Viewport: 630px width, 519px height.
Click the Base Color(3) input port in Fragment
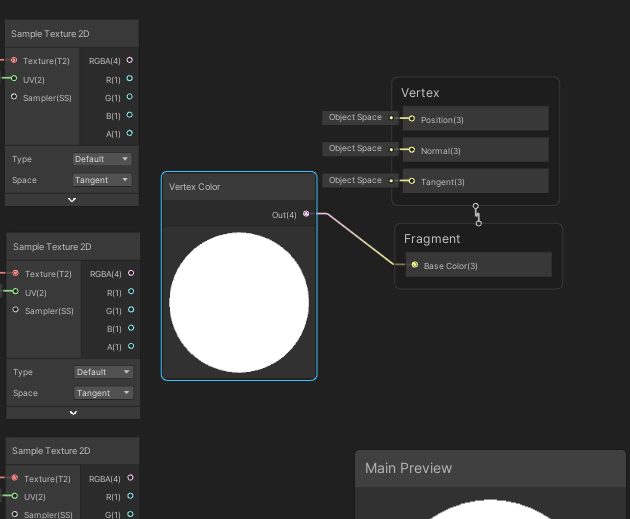click(415, 265)
